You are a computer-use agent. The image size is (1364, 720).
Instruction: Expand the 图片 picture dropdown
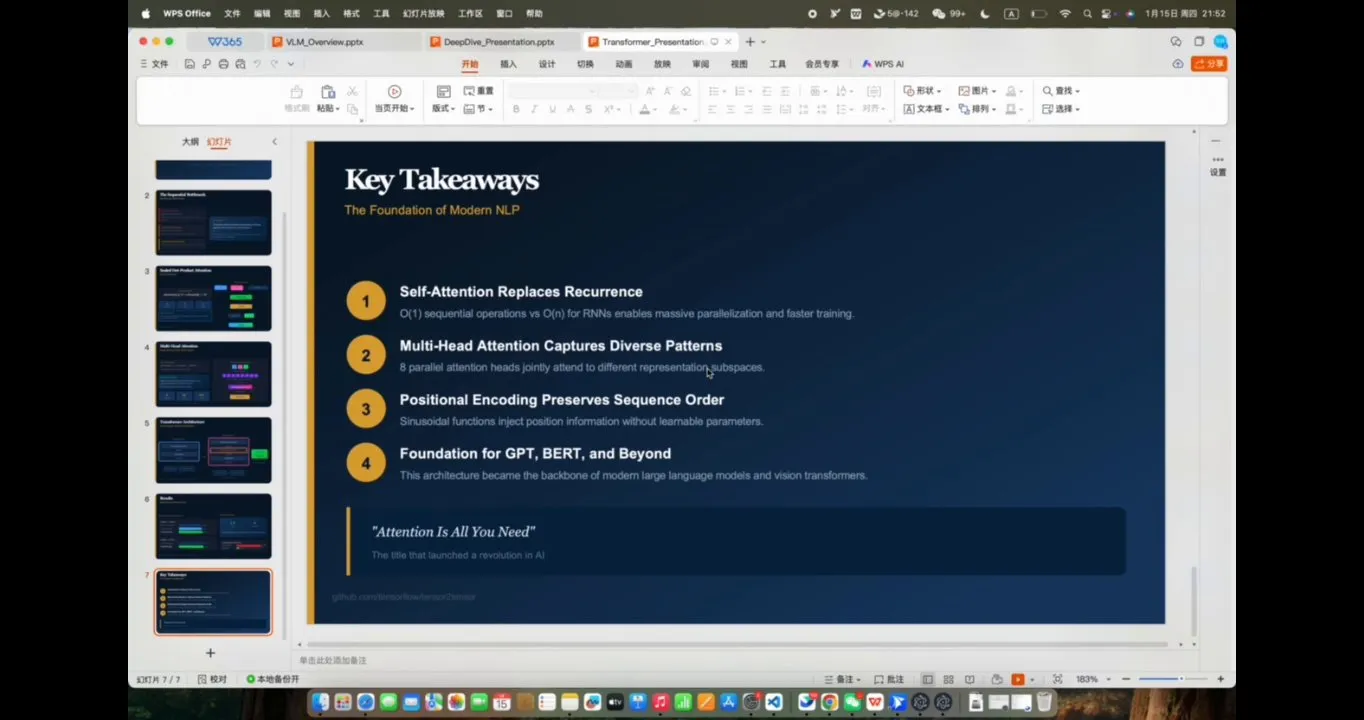coord(977,91)
